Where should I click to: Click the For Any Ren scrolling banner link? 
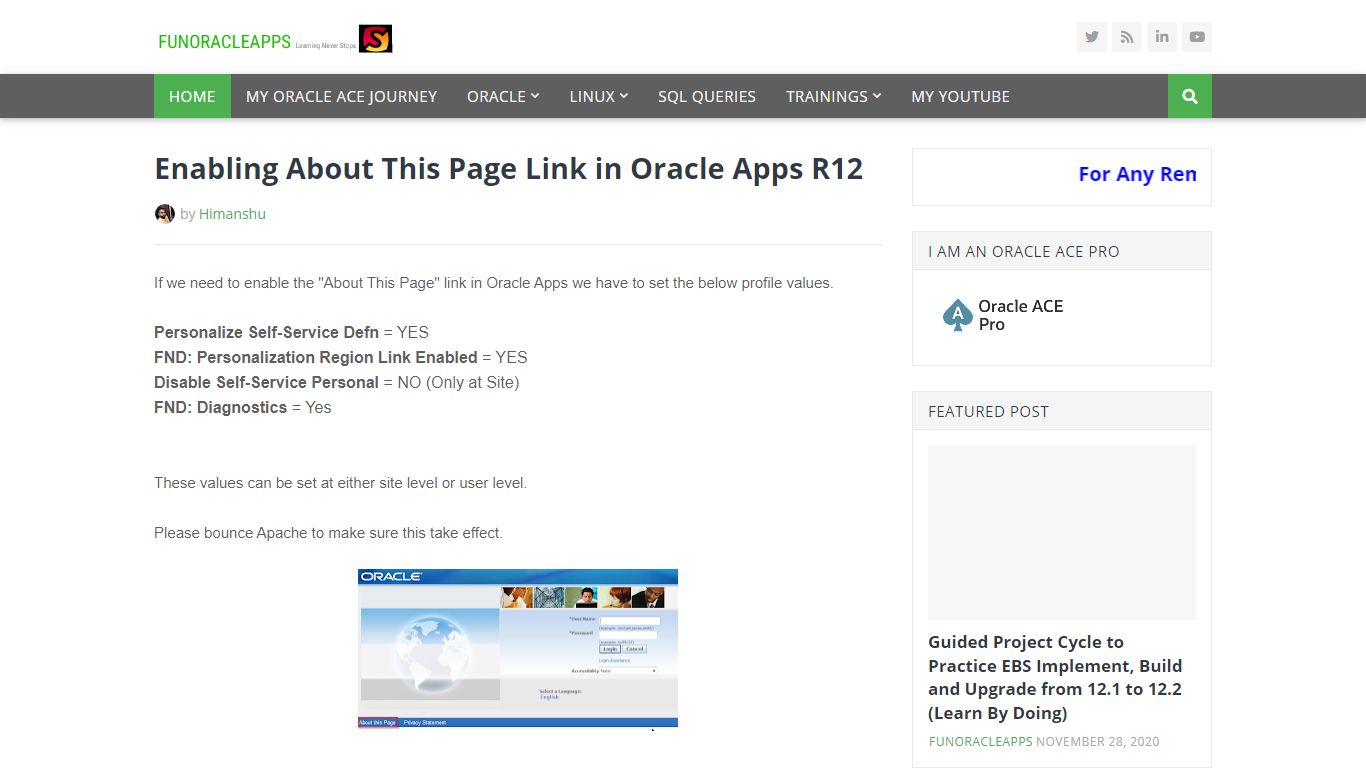(1137, 174)
